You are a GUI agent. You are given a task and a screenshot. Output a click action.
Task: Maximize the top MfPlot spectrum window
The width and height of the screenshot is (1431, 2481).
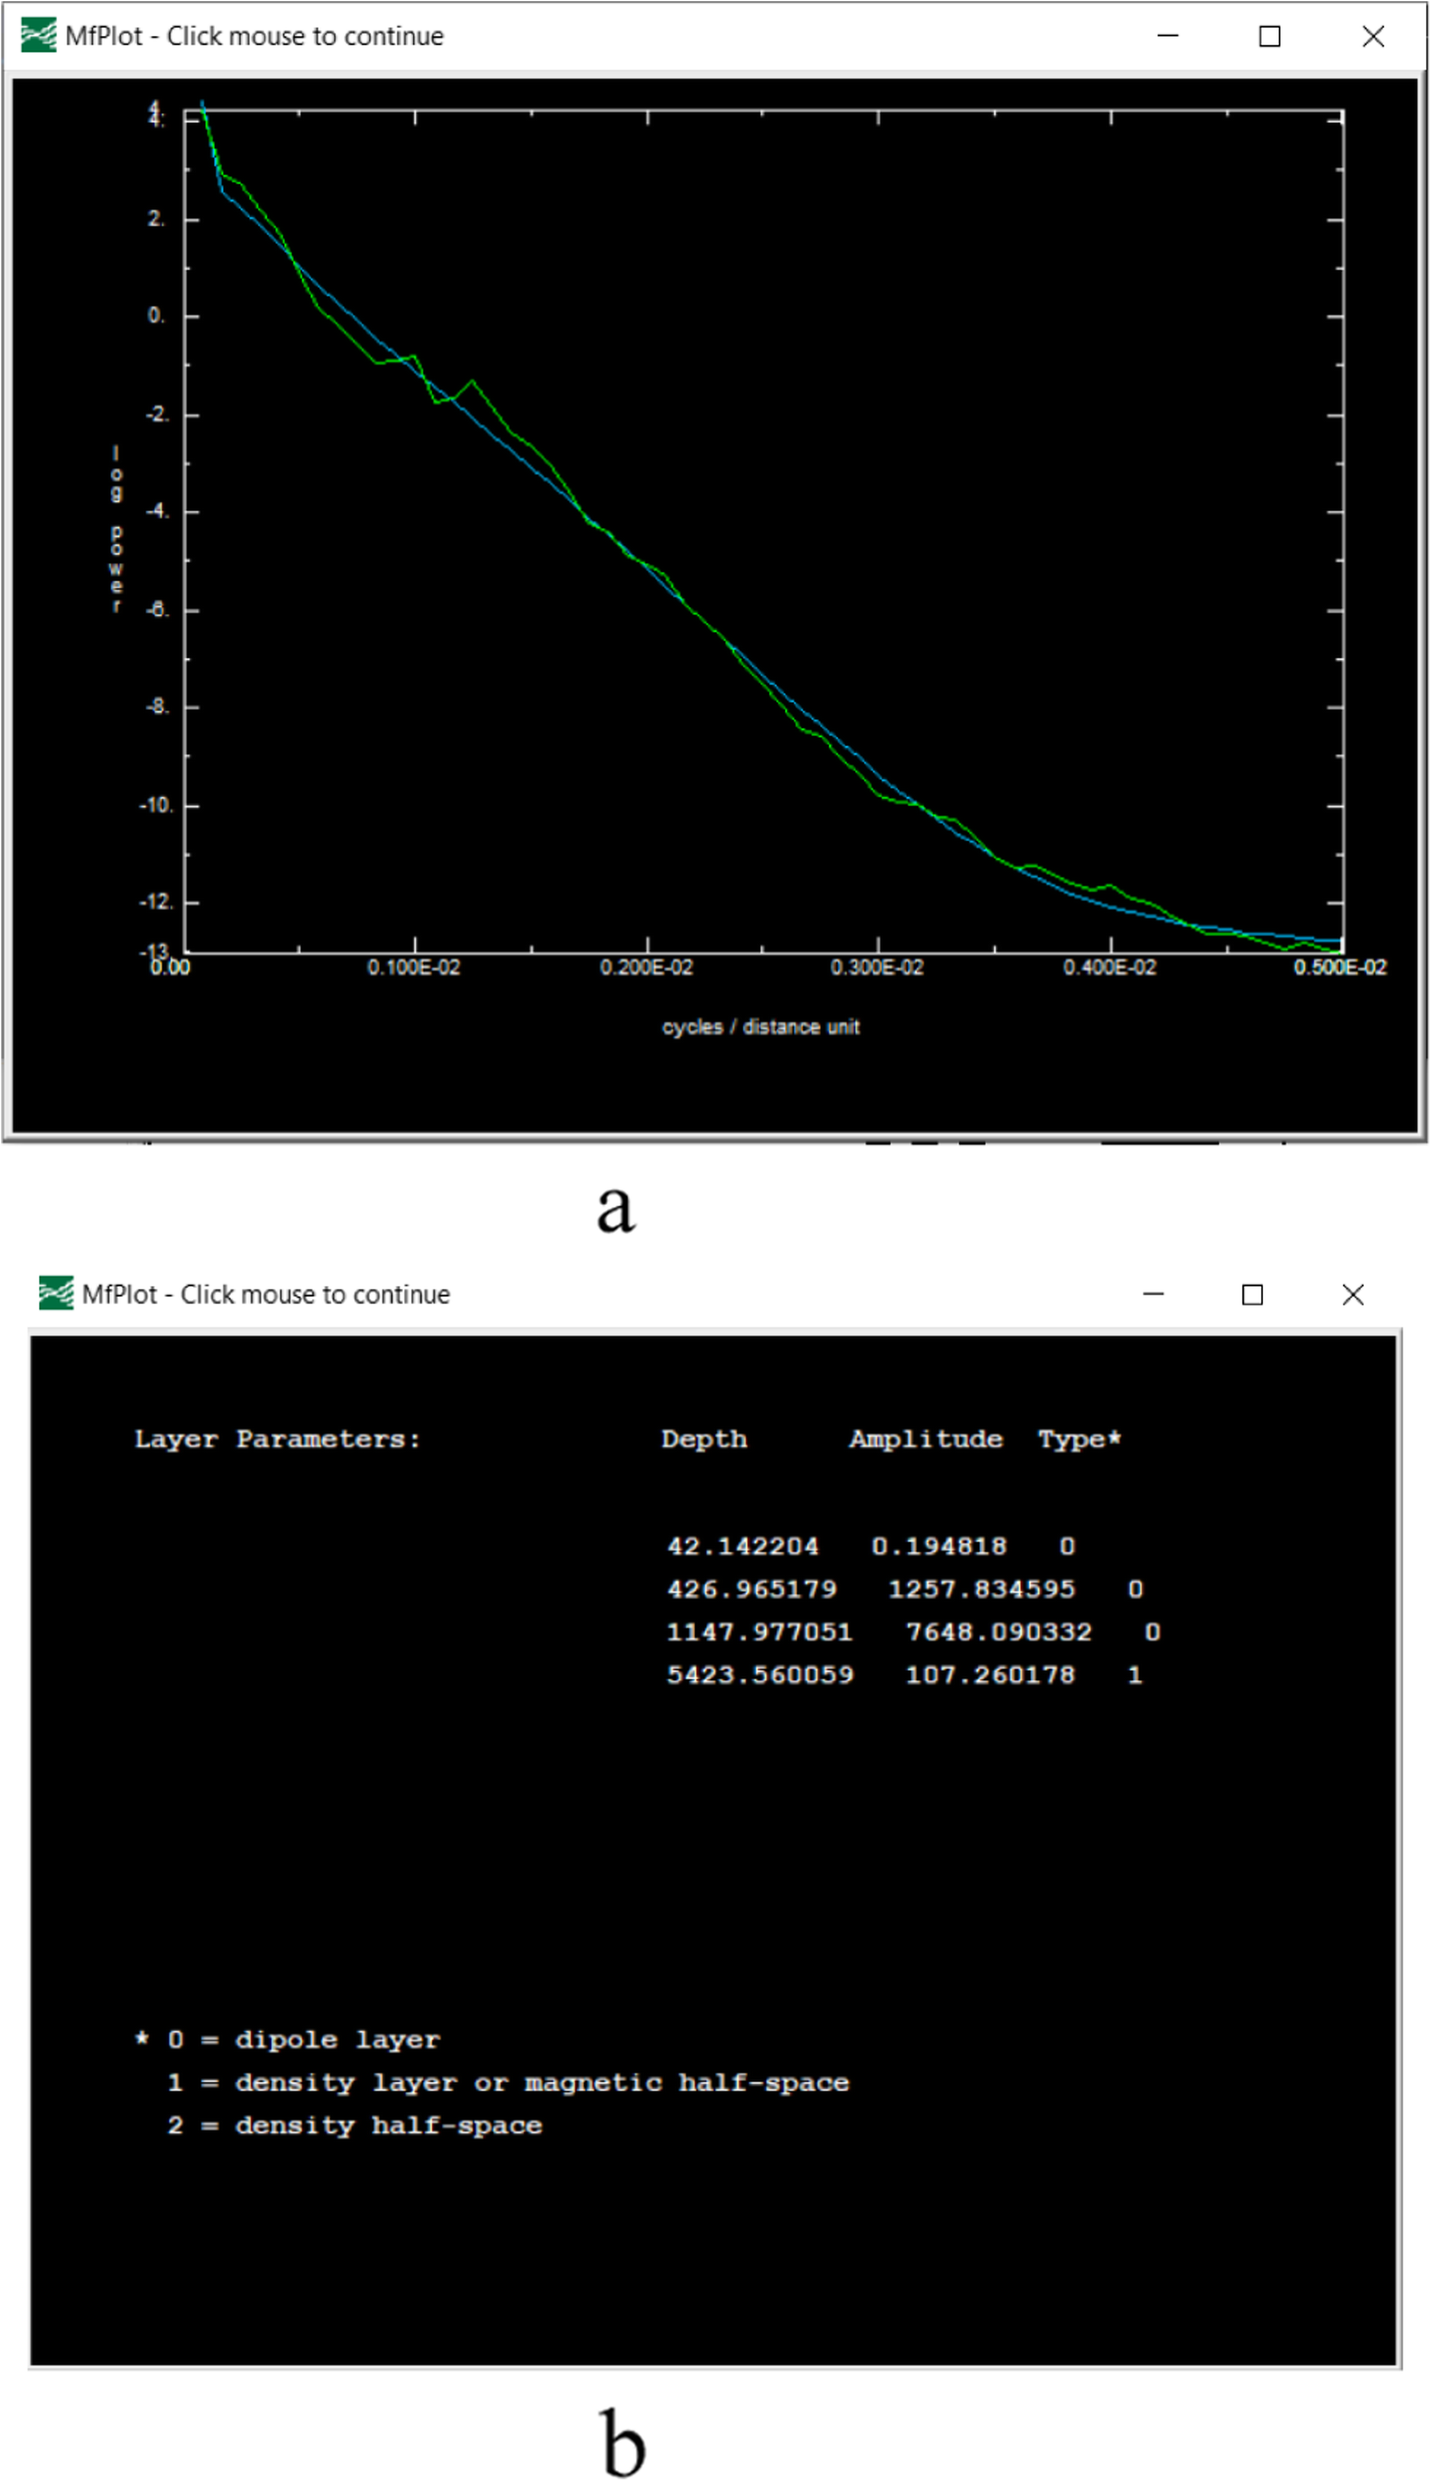tap(1269, 36)
